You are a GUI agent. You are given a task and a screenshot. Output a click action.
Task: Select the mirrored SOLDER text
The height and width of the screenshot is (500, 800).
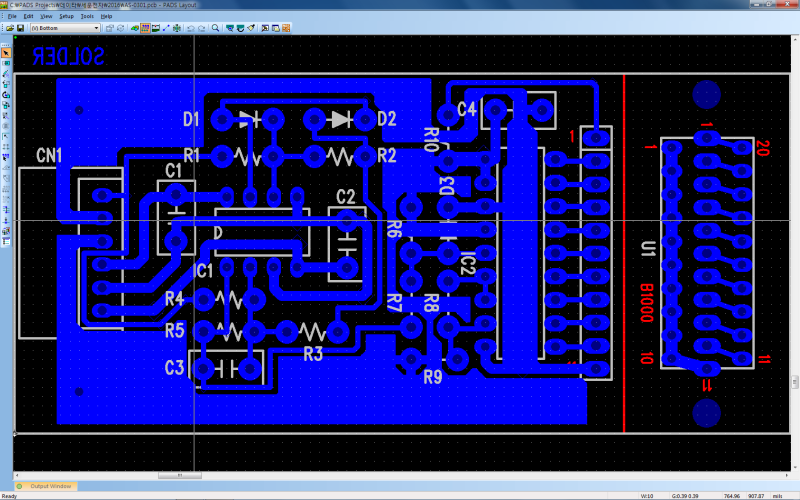point(68,56)
